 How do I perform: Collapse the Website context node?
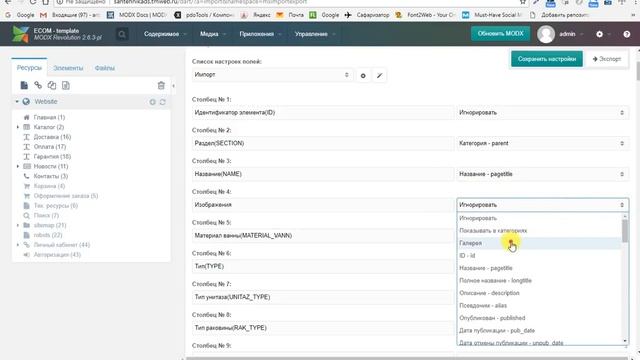[x=17, y=102]
